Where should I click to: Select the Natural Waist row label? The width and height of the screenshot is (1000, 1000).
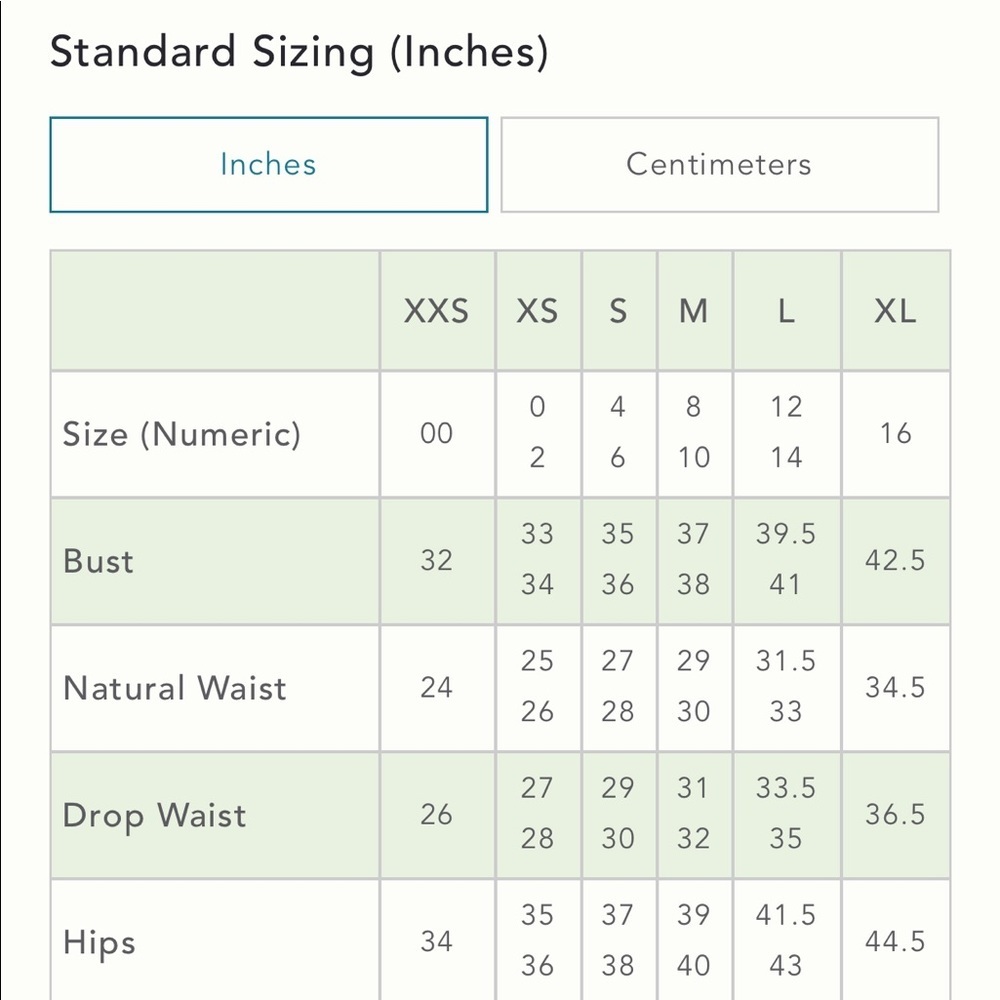175,688
